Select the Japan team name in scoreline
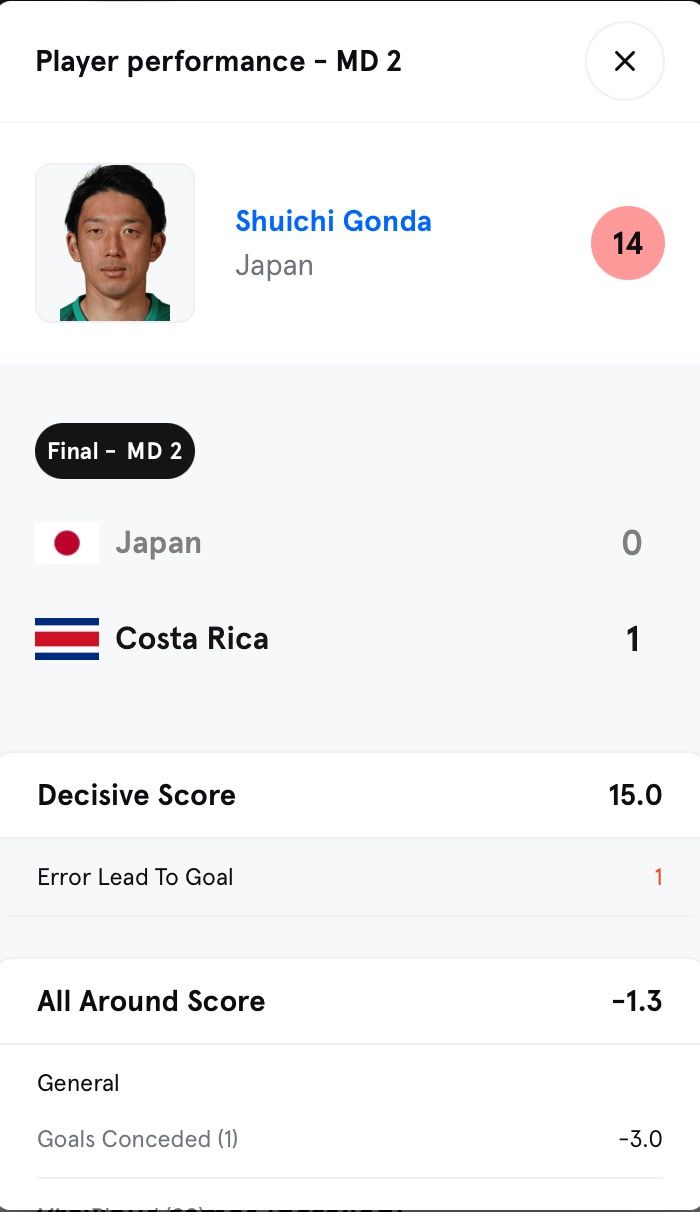This screenshot has height=1212, width=700. click(158, 543)
